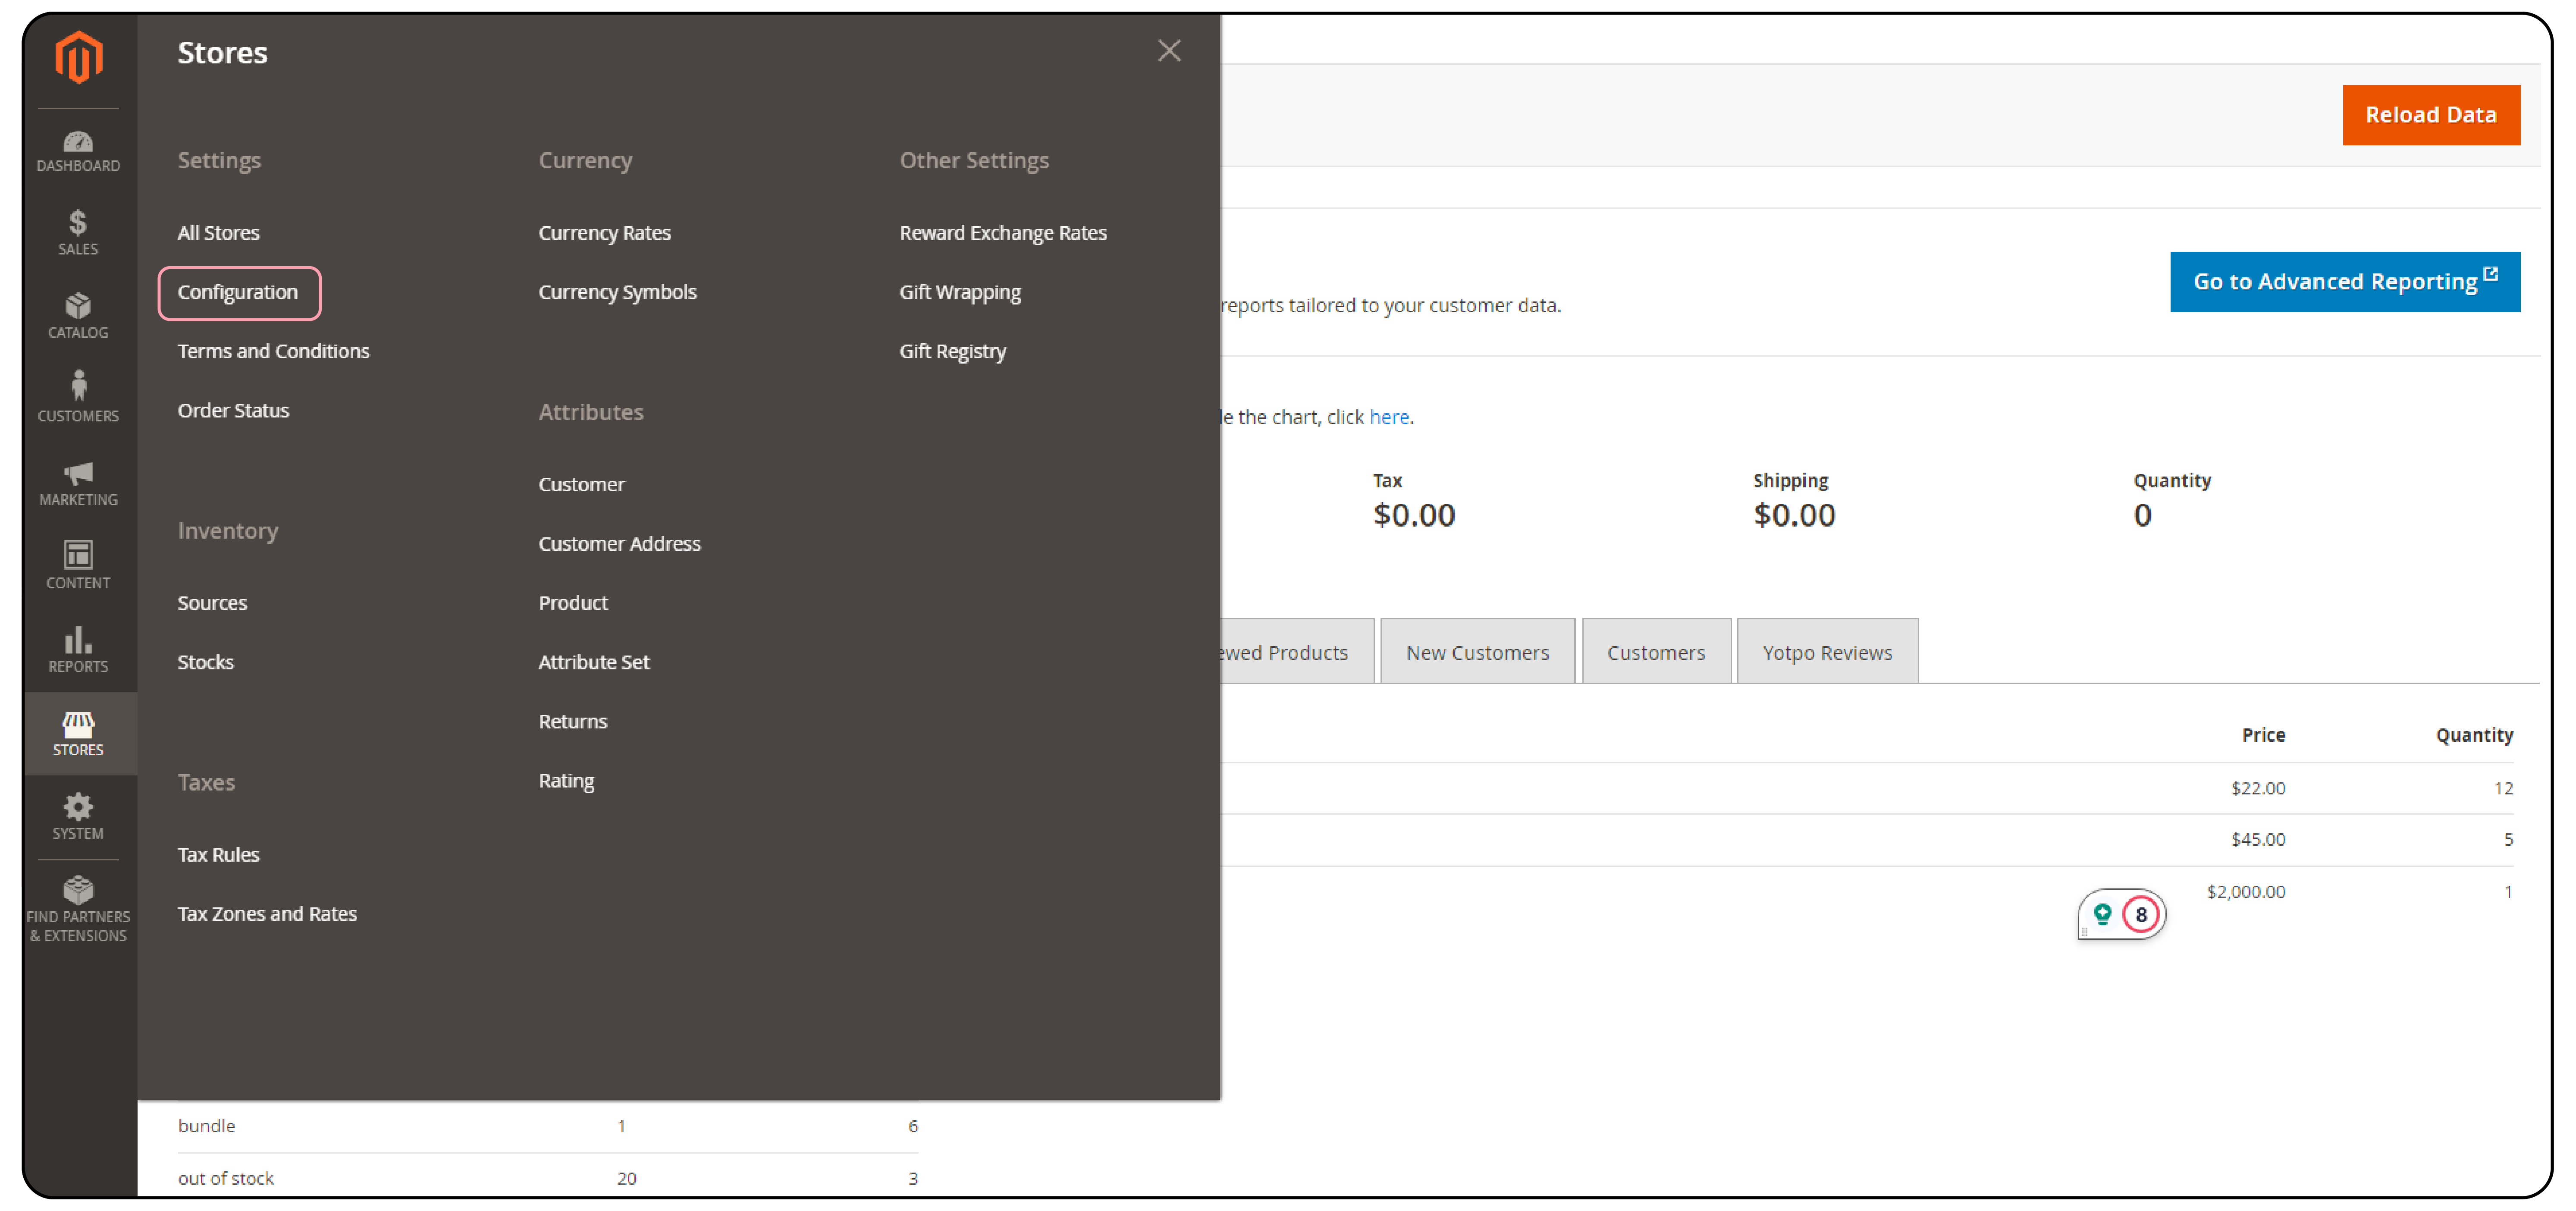Open Configuration under Settings
Viewport: 2576px width, 1211px height.
click(x=238, y=292)
